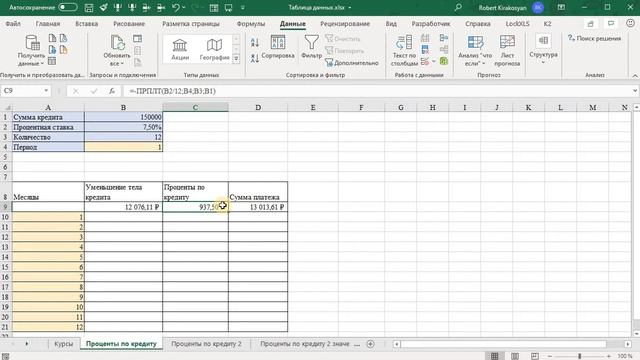Launch Поиск решения solver
The image size is (640, 360).
coord(594,38)
